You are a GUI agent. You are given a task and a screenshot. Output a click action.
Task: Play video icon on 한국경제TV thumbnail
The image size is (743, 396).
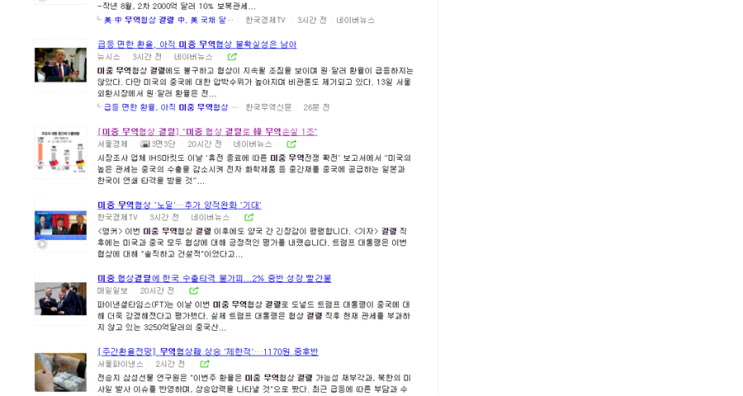(x=42, y=244)
